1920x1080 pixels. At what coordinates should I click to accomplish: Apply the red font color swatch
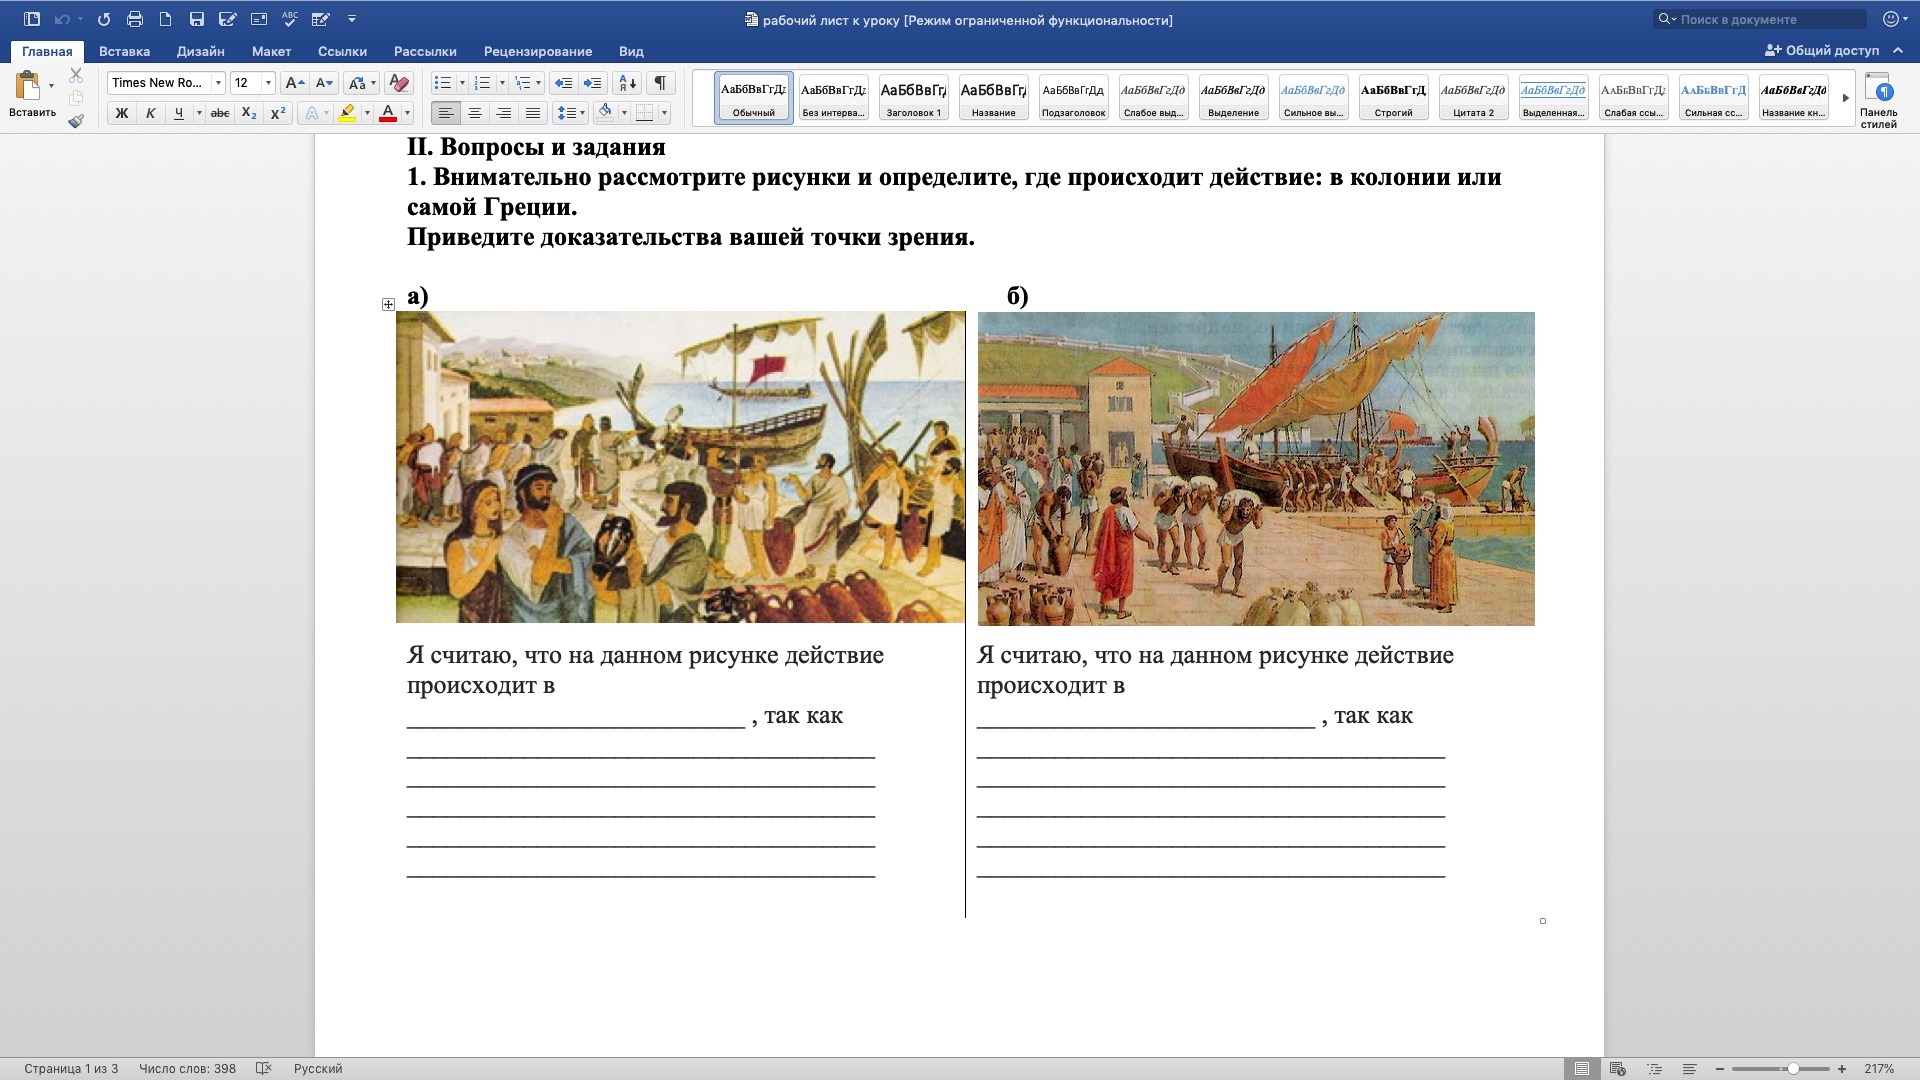point(388,113)
